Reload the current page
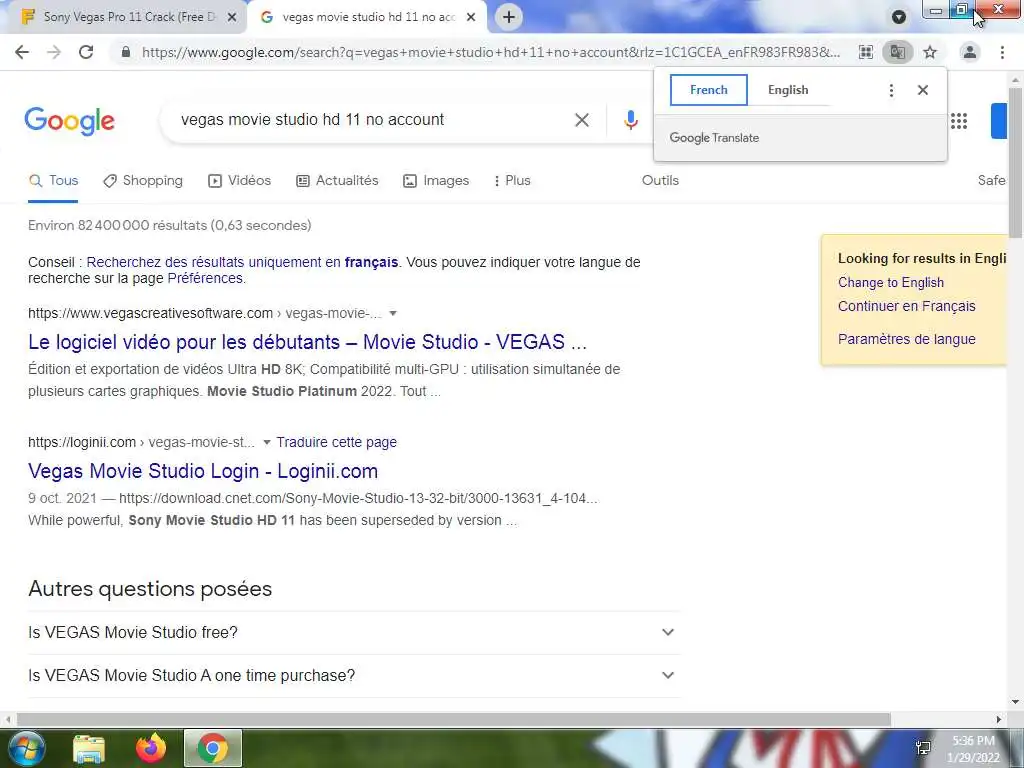The width and height of the screenshot is (1024, 768). click(x=86, y=52)
